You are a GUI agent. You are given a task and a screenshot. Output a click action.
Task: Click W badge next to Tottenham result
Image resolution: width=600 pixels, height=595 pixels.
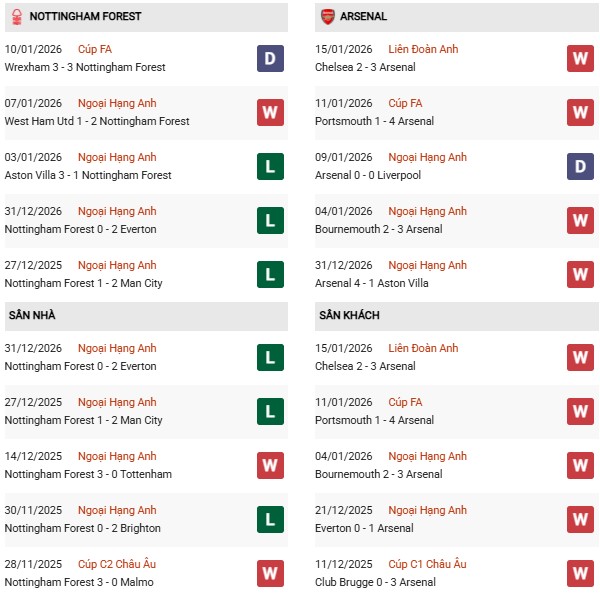point(270,466)
